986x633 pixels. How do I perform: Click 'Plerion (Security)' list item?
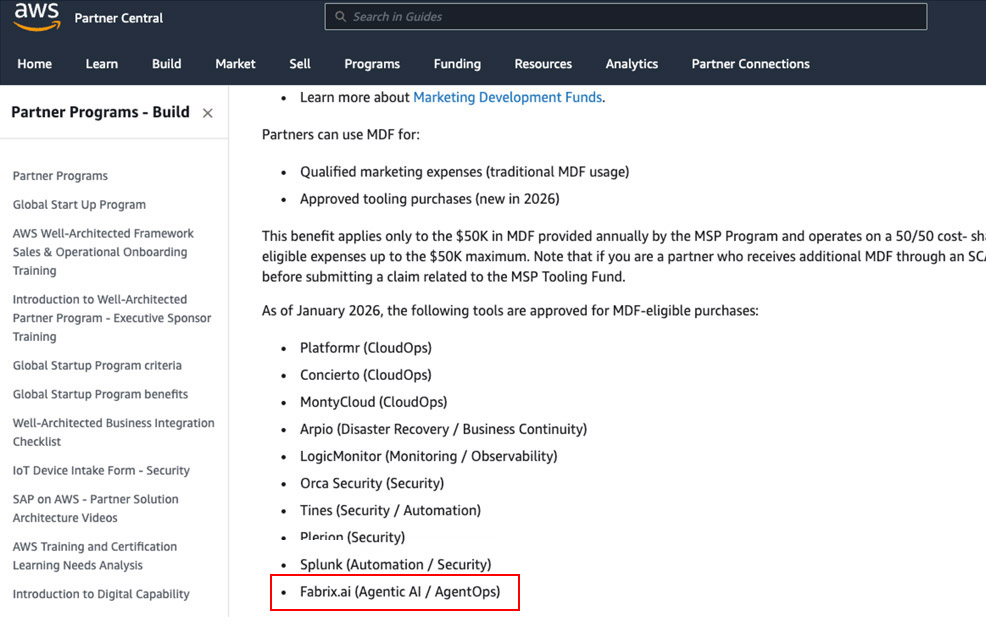click(352, 537)
